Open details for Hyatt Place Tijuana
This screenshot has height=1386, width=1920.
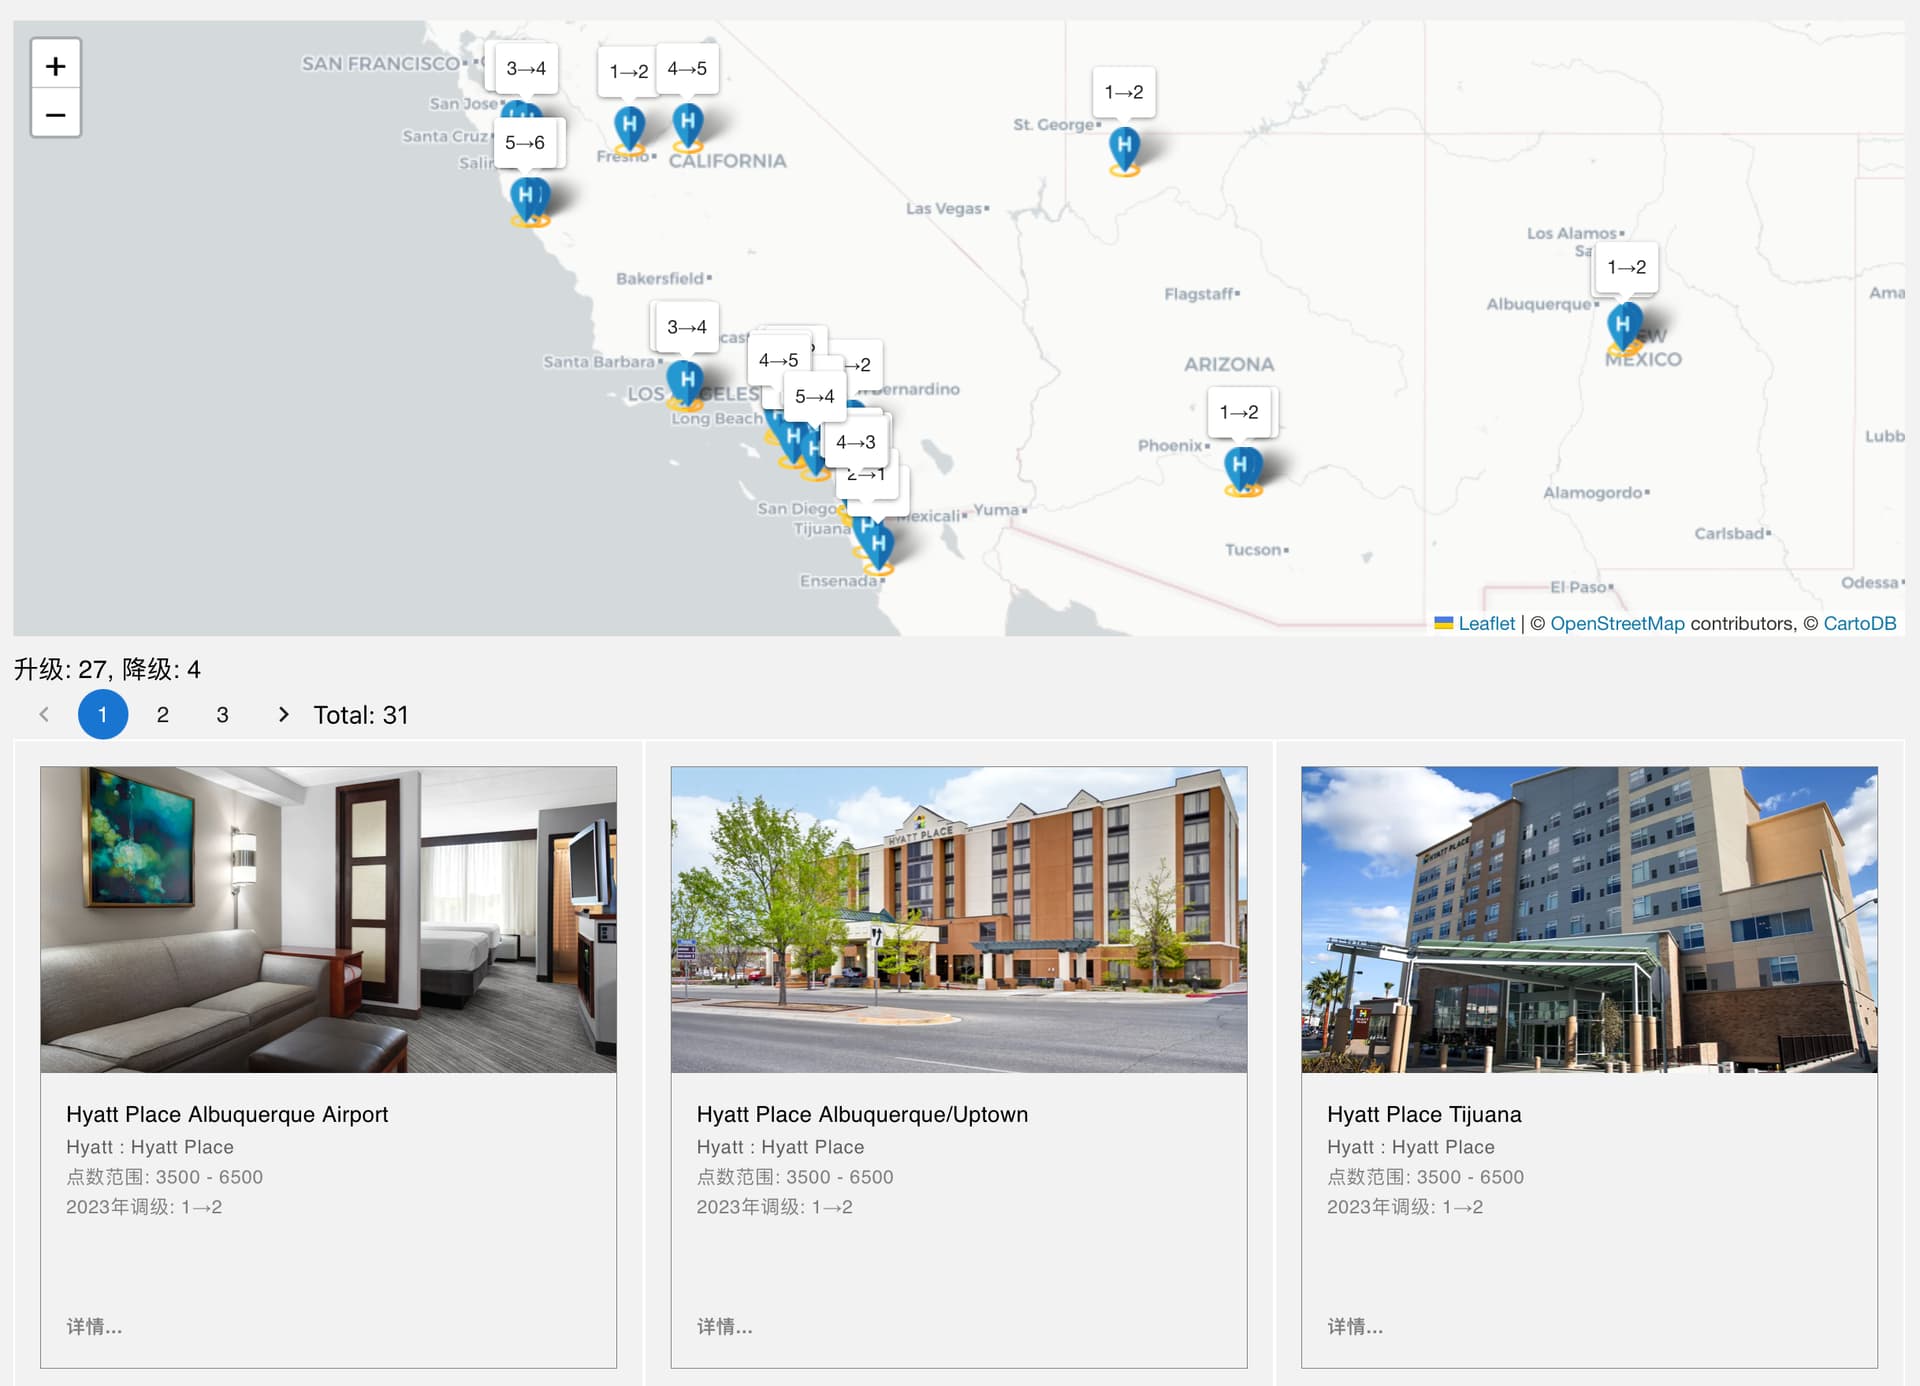1355,1326
